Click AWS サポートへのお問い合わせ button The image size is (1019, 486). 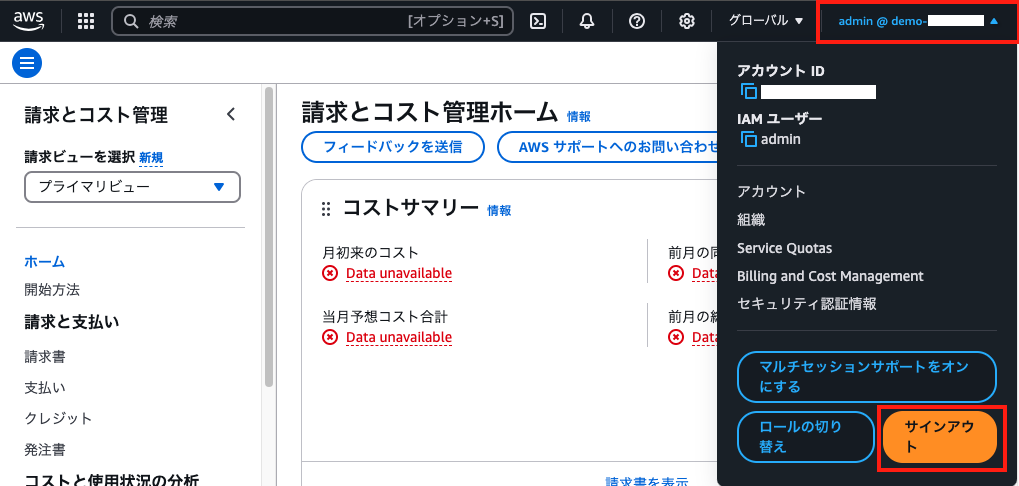pos(608,147)
